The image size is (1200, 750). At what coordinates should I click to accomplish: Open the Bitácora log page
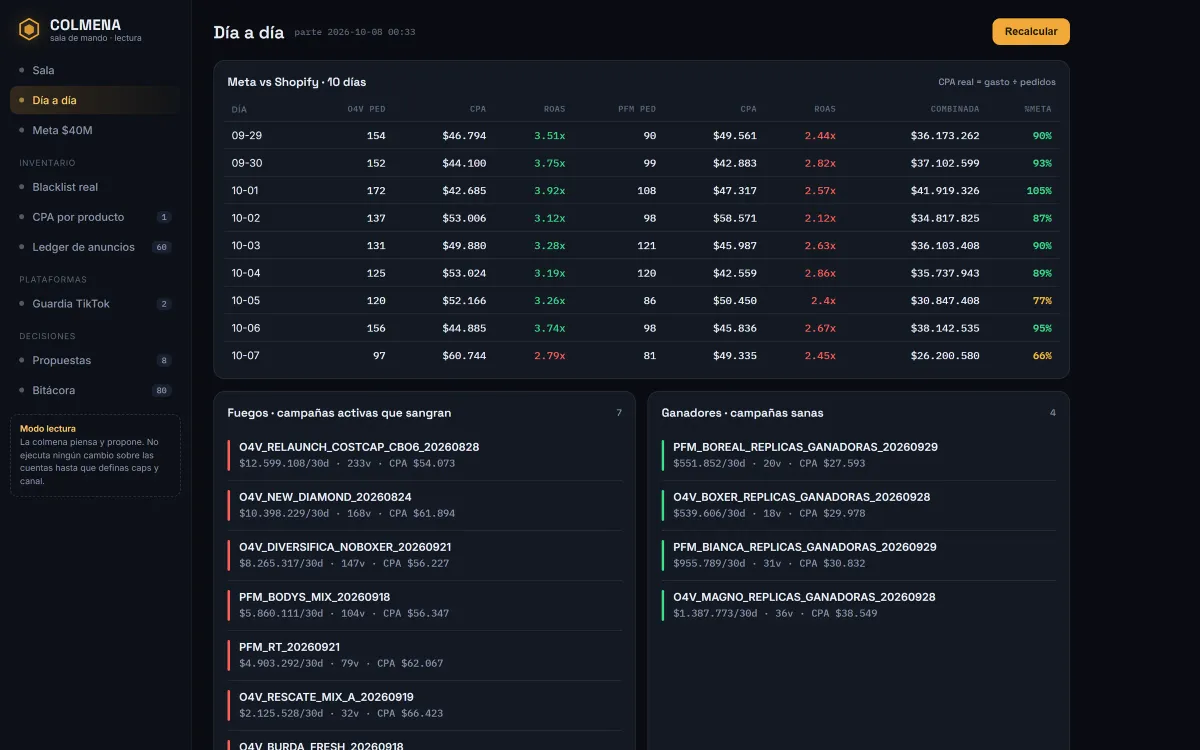pyautogui.click(x=95, y=390)
